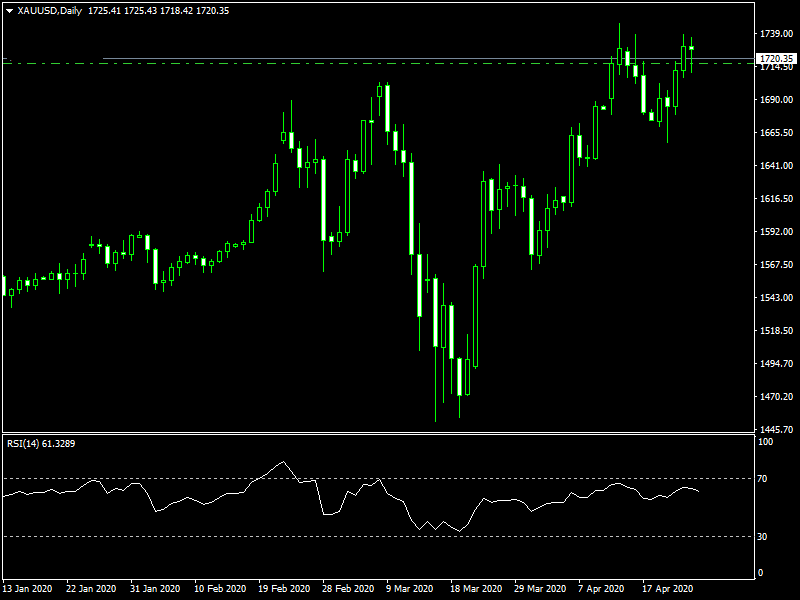Select the gray bid price line
This screenshot has width=800, height=600.
(429, 59)
